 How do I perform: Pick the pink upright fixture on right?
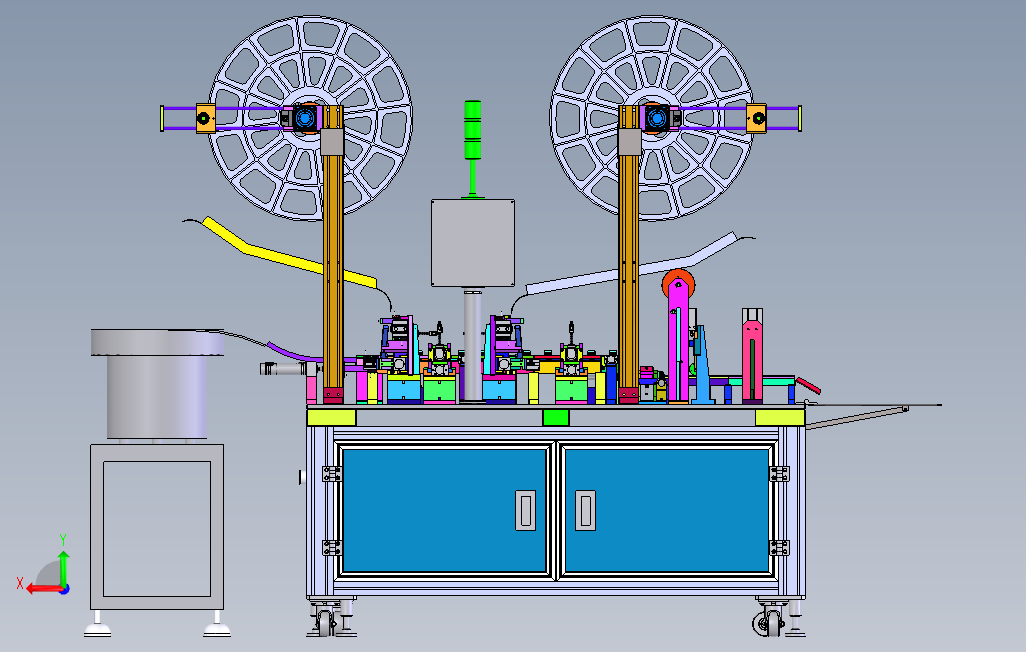coord(752,355)
